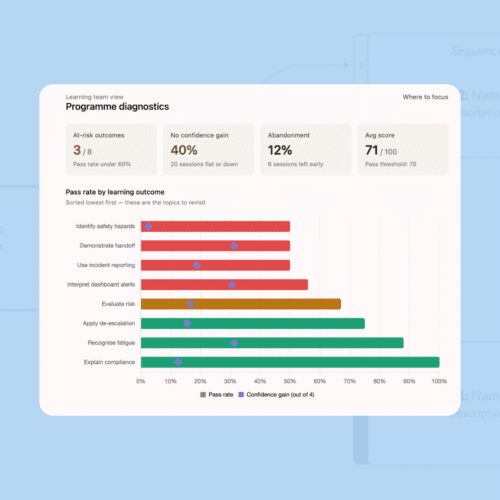
Task: Click the Recognise fatigue diamond marker
Action: (x=234, y=343)
